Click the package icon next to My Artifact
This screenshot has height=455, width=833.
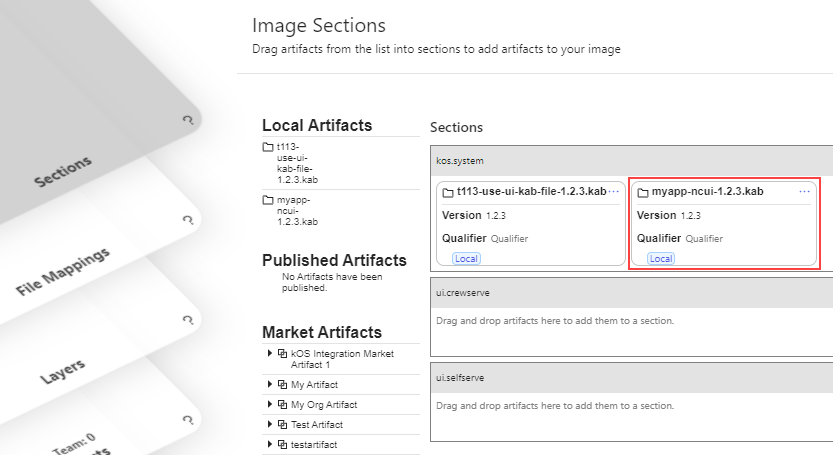(283, 384)
